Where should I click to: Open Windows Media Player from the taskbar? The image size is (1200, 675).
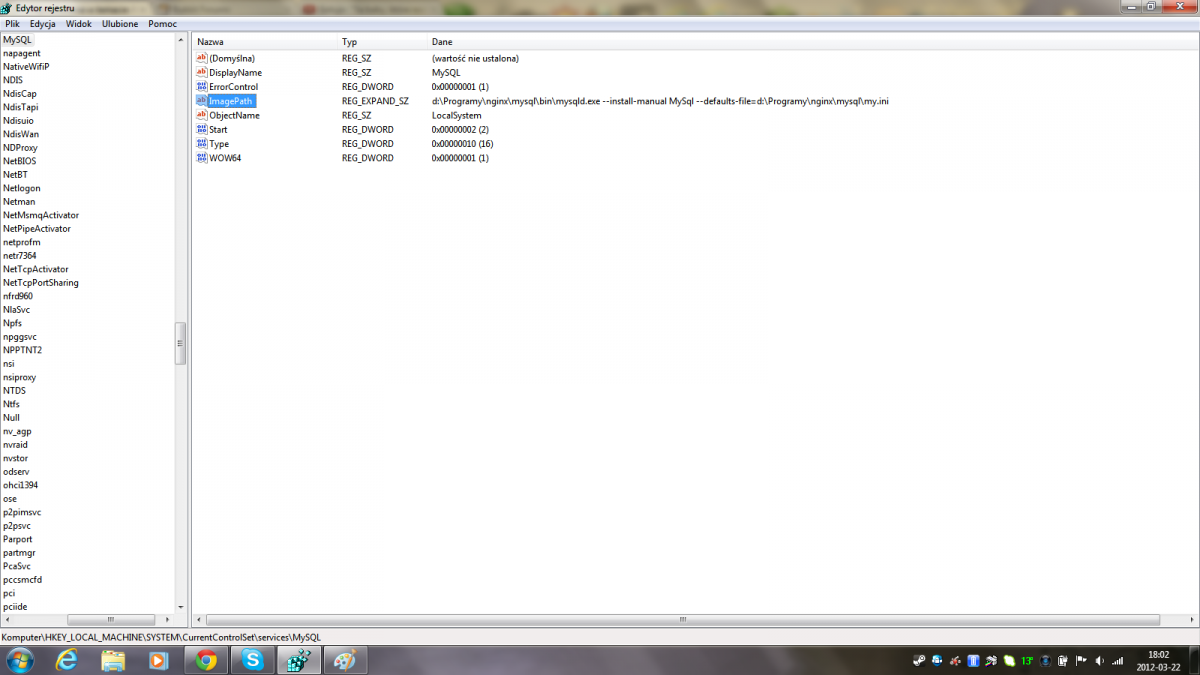[x=159, y=660]
